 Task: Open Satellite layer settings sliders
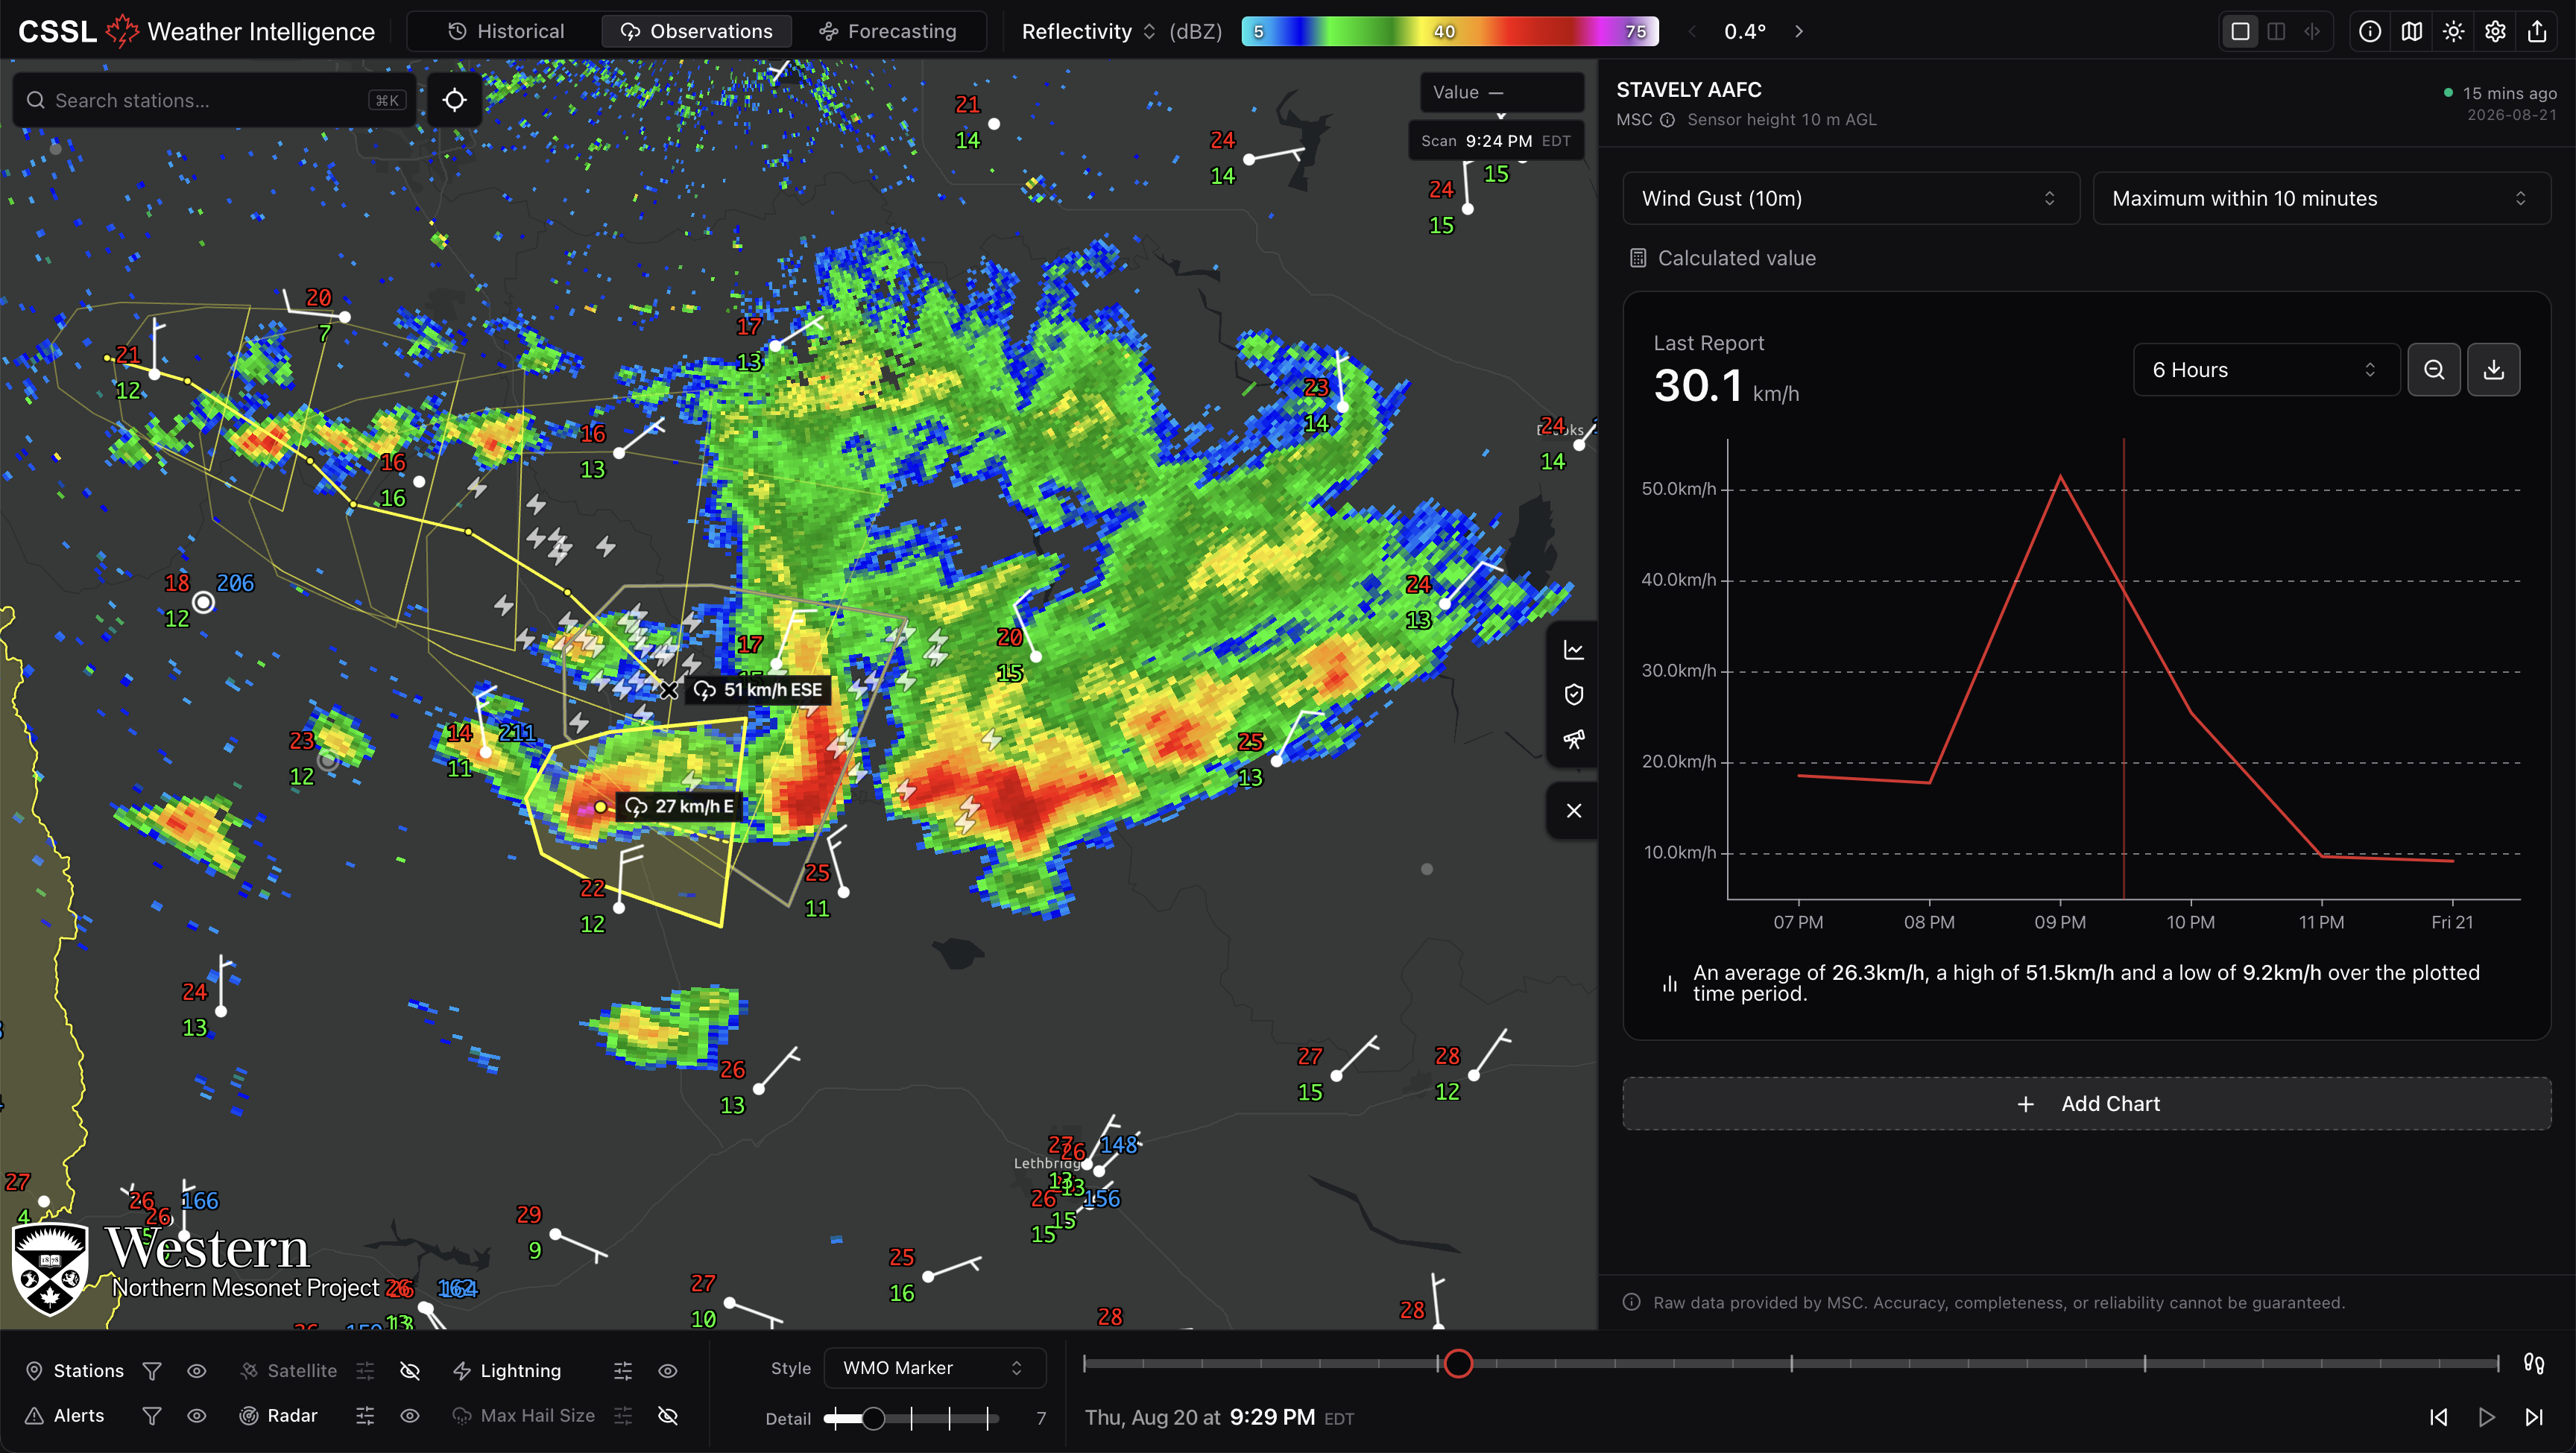click(365, 1371)
